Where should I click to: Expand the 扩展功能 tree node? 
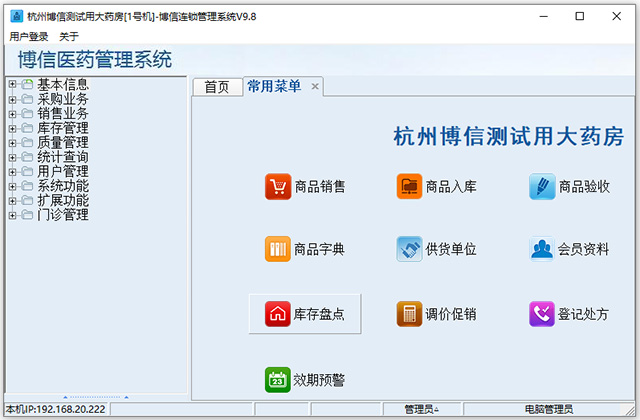(x=13, y=200)
